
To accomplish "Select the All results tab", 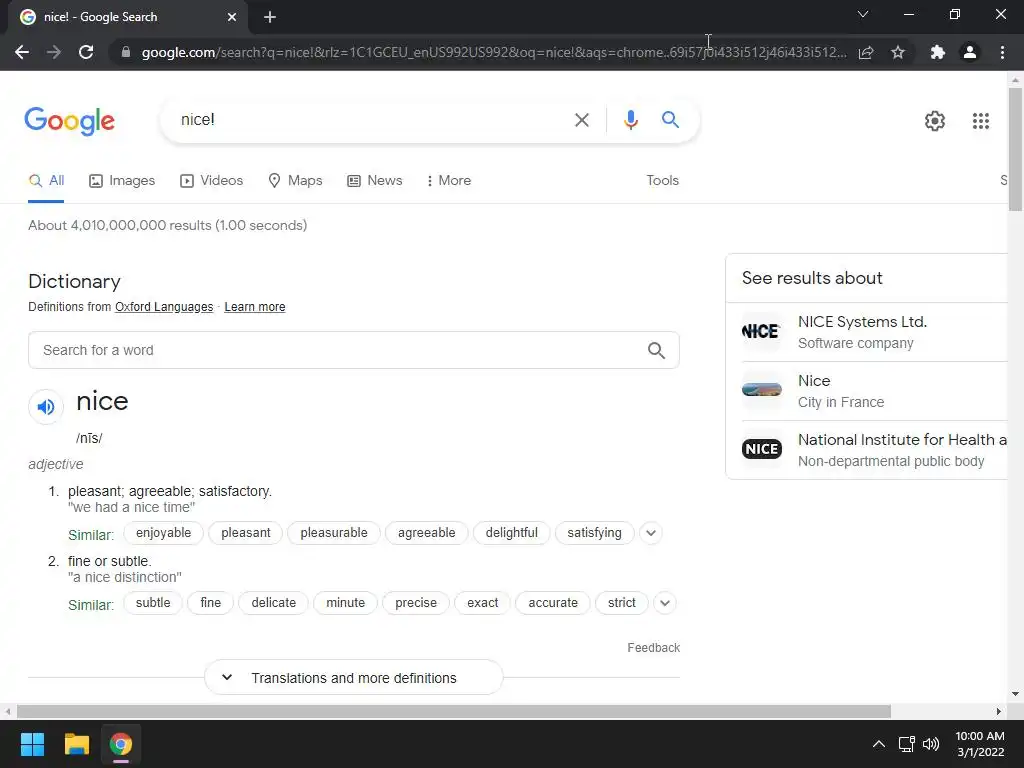I will [46, 181].
